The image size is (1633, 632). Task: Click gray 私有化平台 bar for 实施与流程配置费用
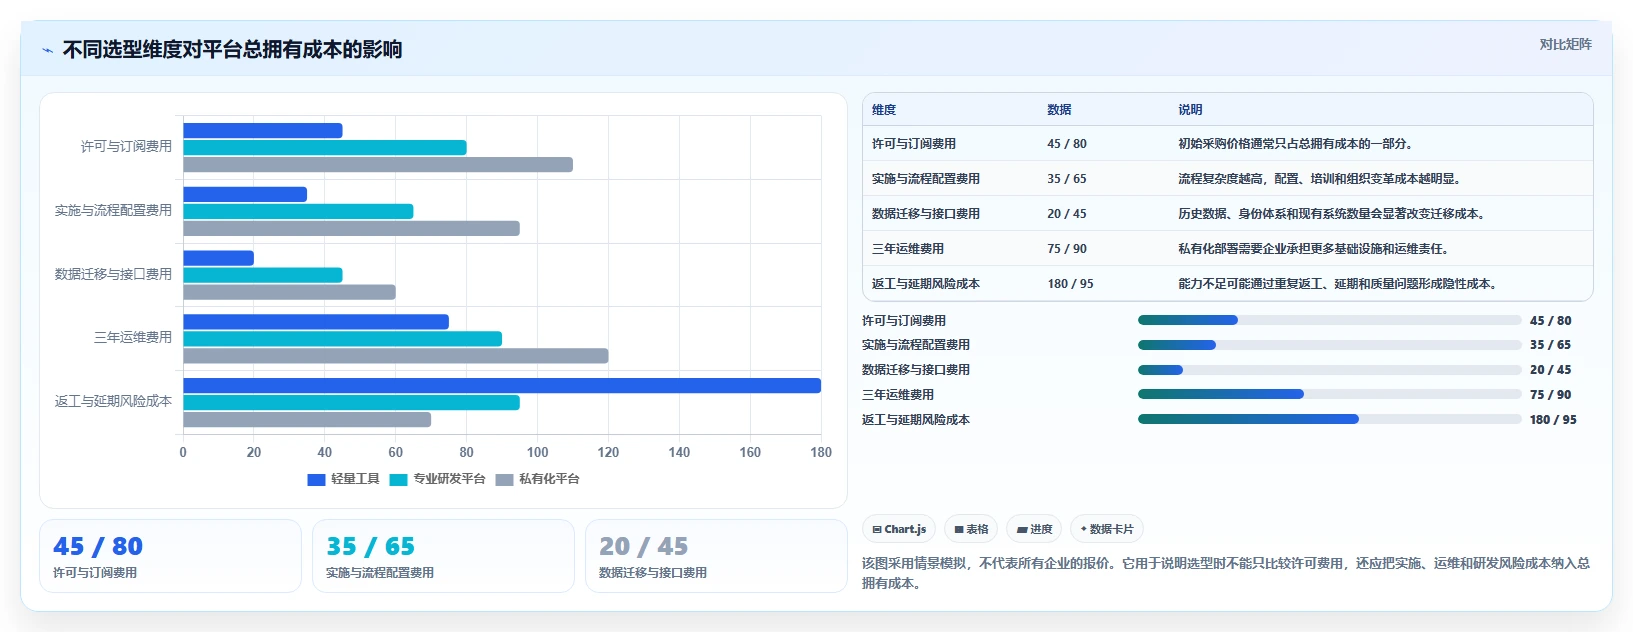[351, 229]
